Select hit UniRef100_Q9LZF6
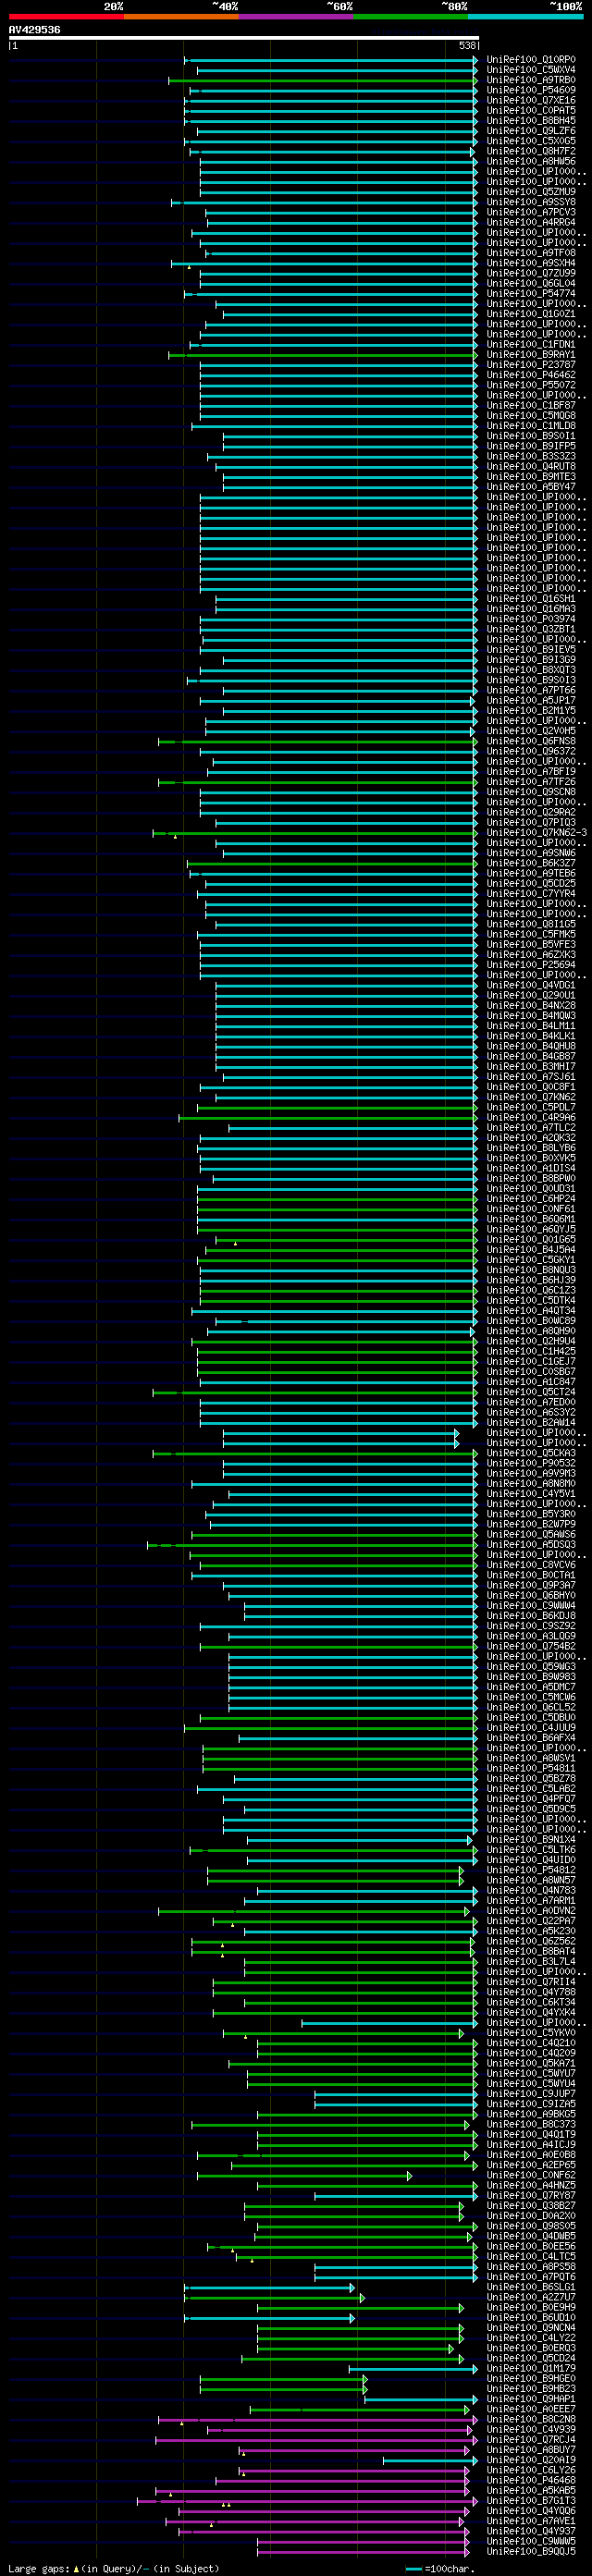 531,131
